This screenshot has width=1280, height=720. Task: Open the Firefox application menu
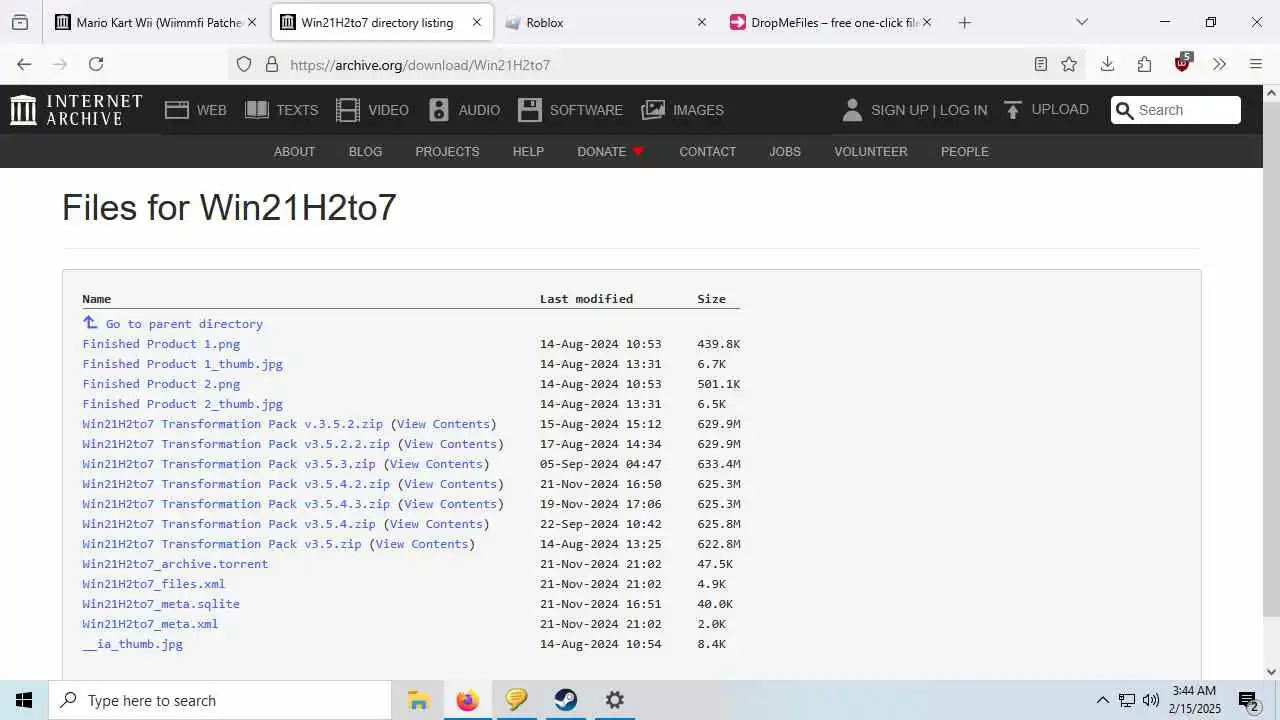pyautogui.click(x=1256, y=64)
